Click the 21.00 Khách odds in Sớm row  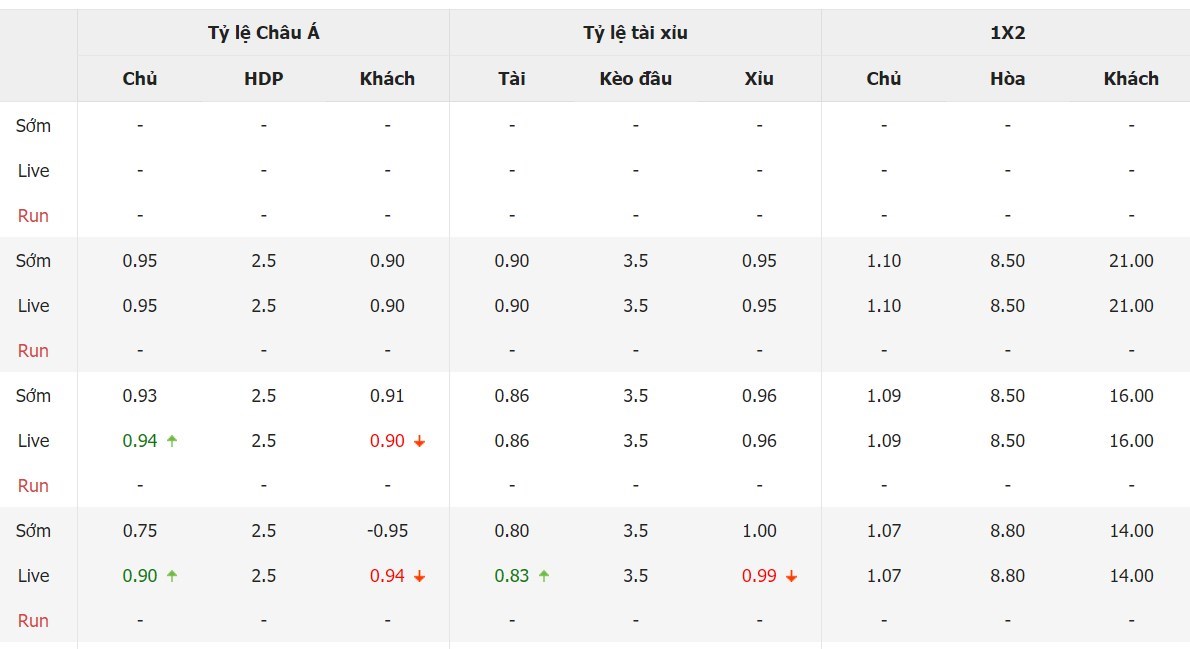(x=1131, y=260)
